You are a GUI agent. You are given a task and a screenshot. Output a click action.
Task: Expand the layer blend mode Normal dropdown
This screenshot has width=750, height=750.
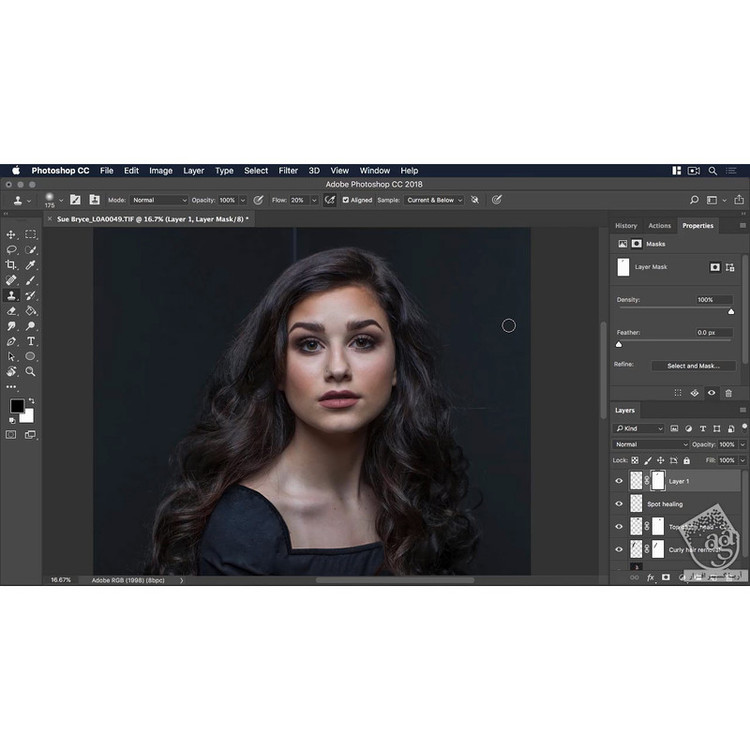[x=651, y=444]
